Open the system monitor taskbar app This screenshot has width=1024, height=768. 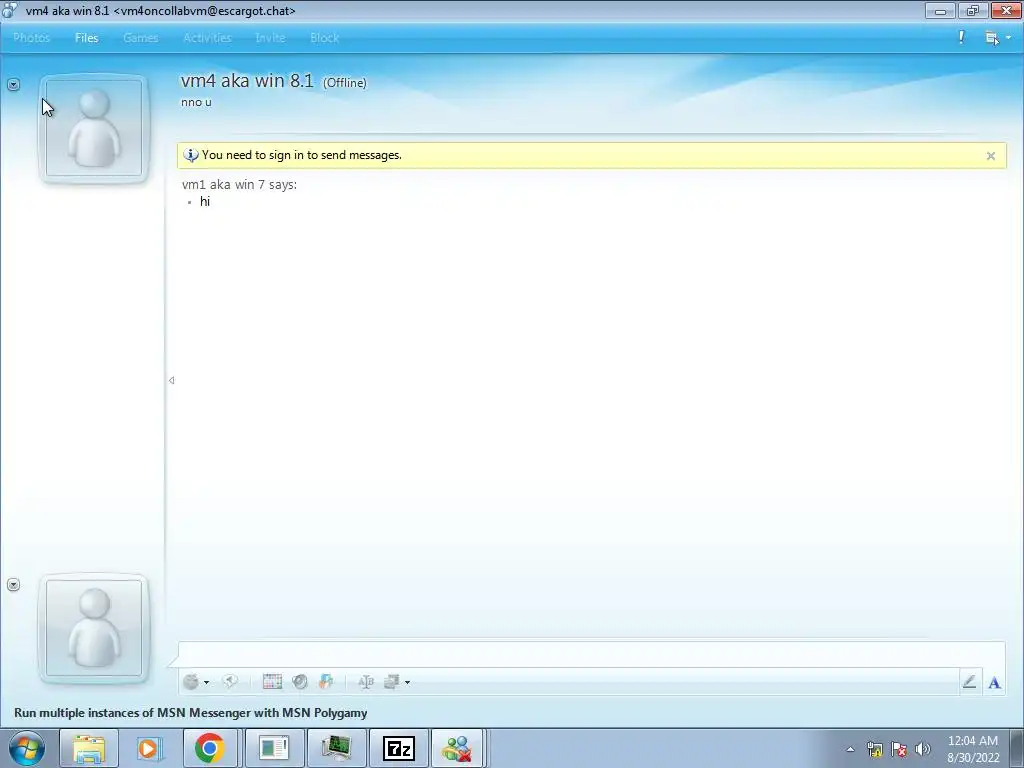(336, 748)
